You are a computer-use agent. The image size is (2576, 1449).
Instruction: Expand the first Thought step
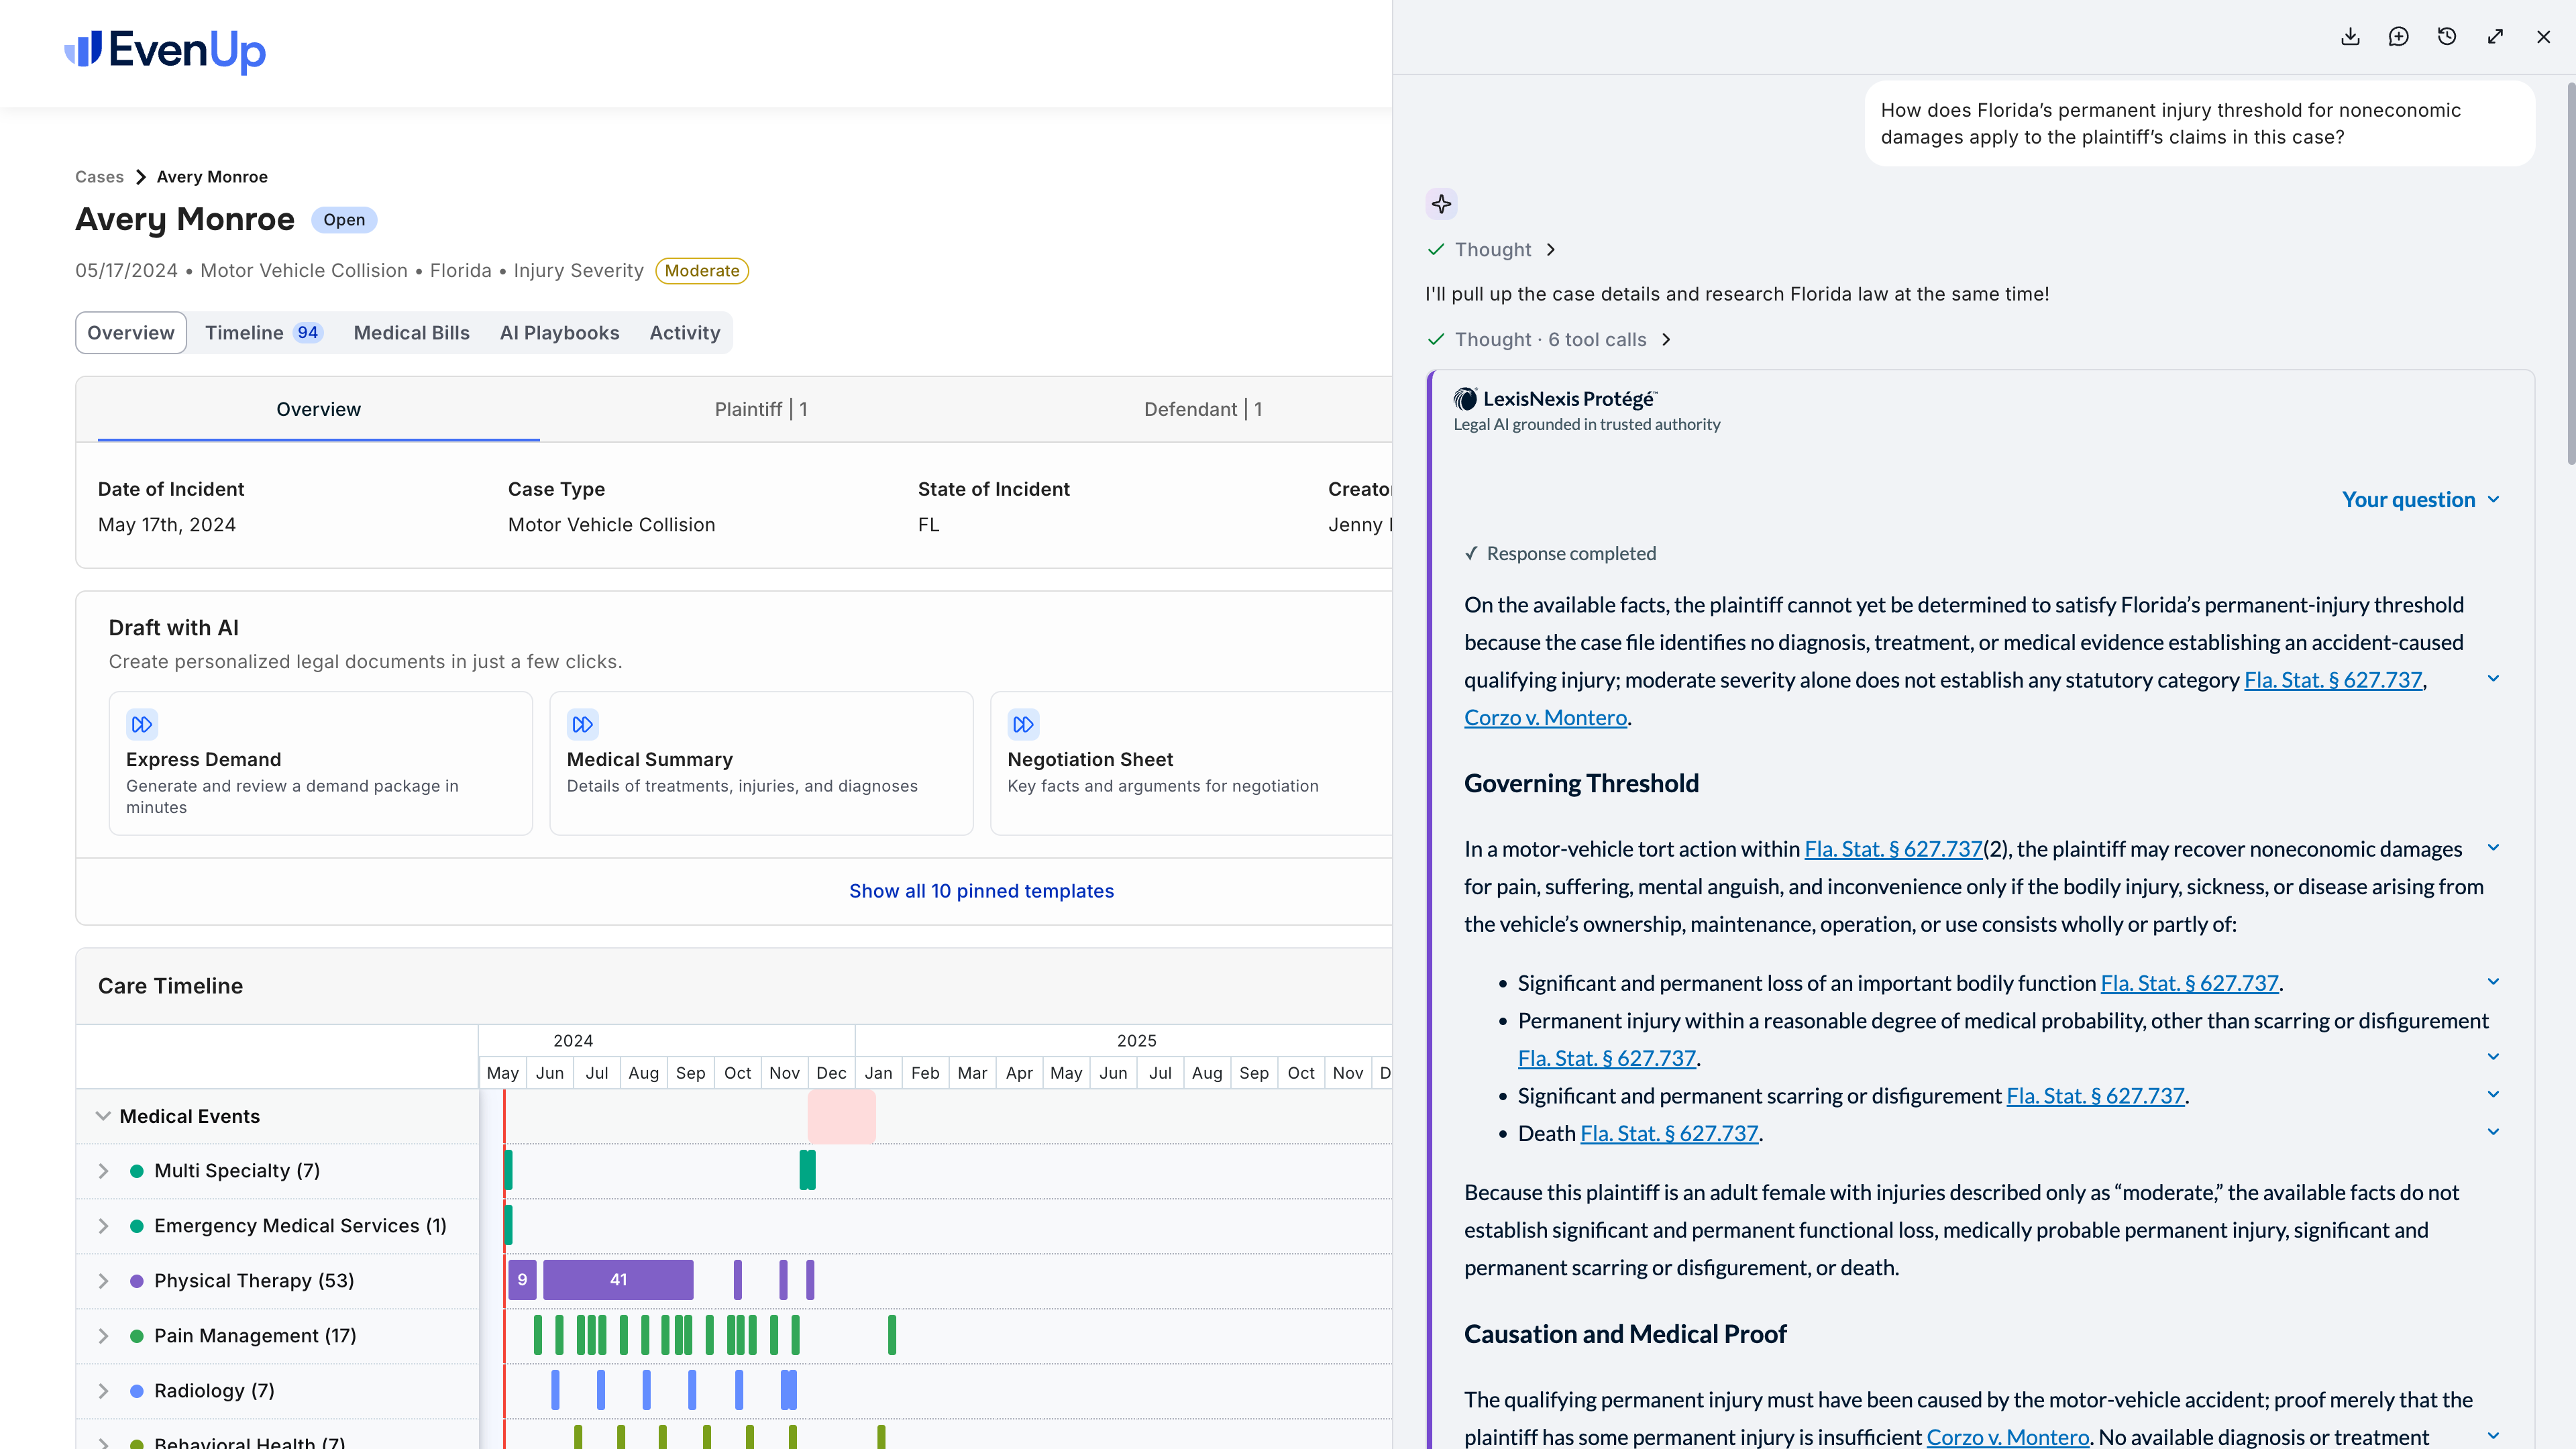click(x=1492, y=250)
